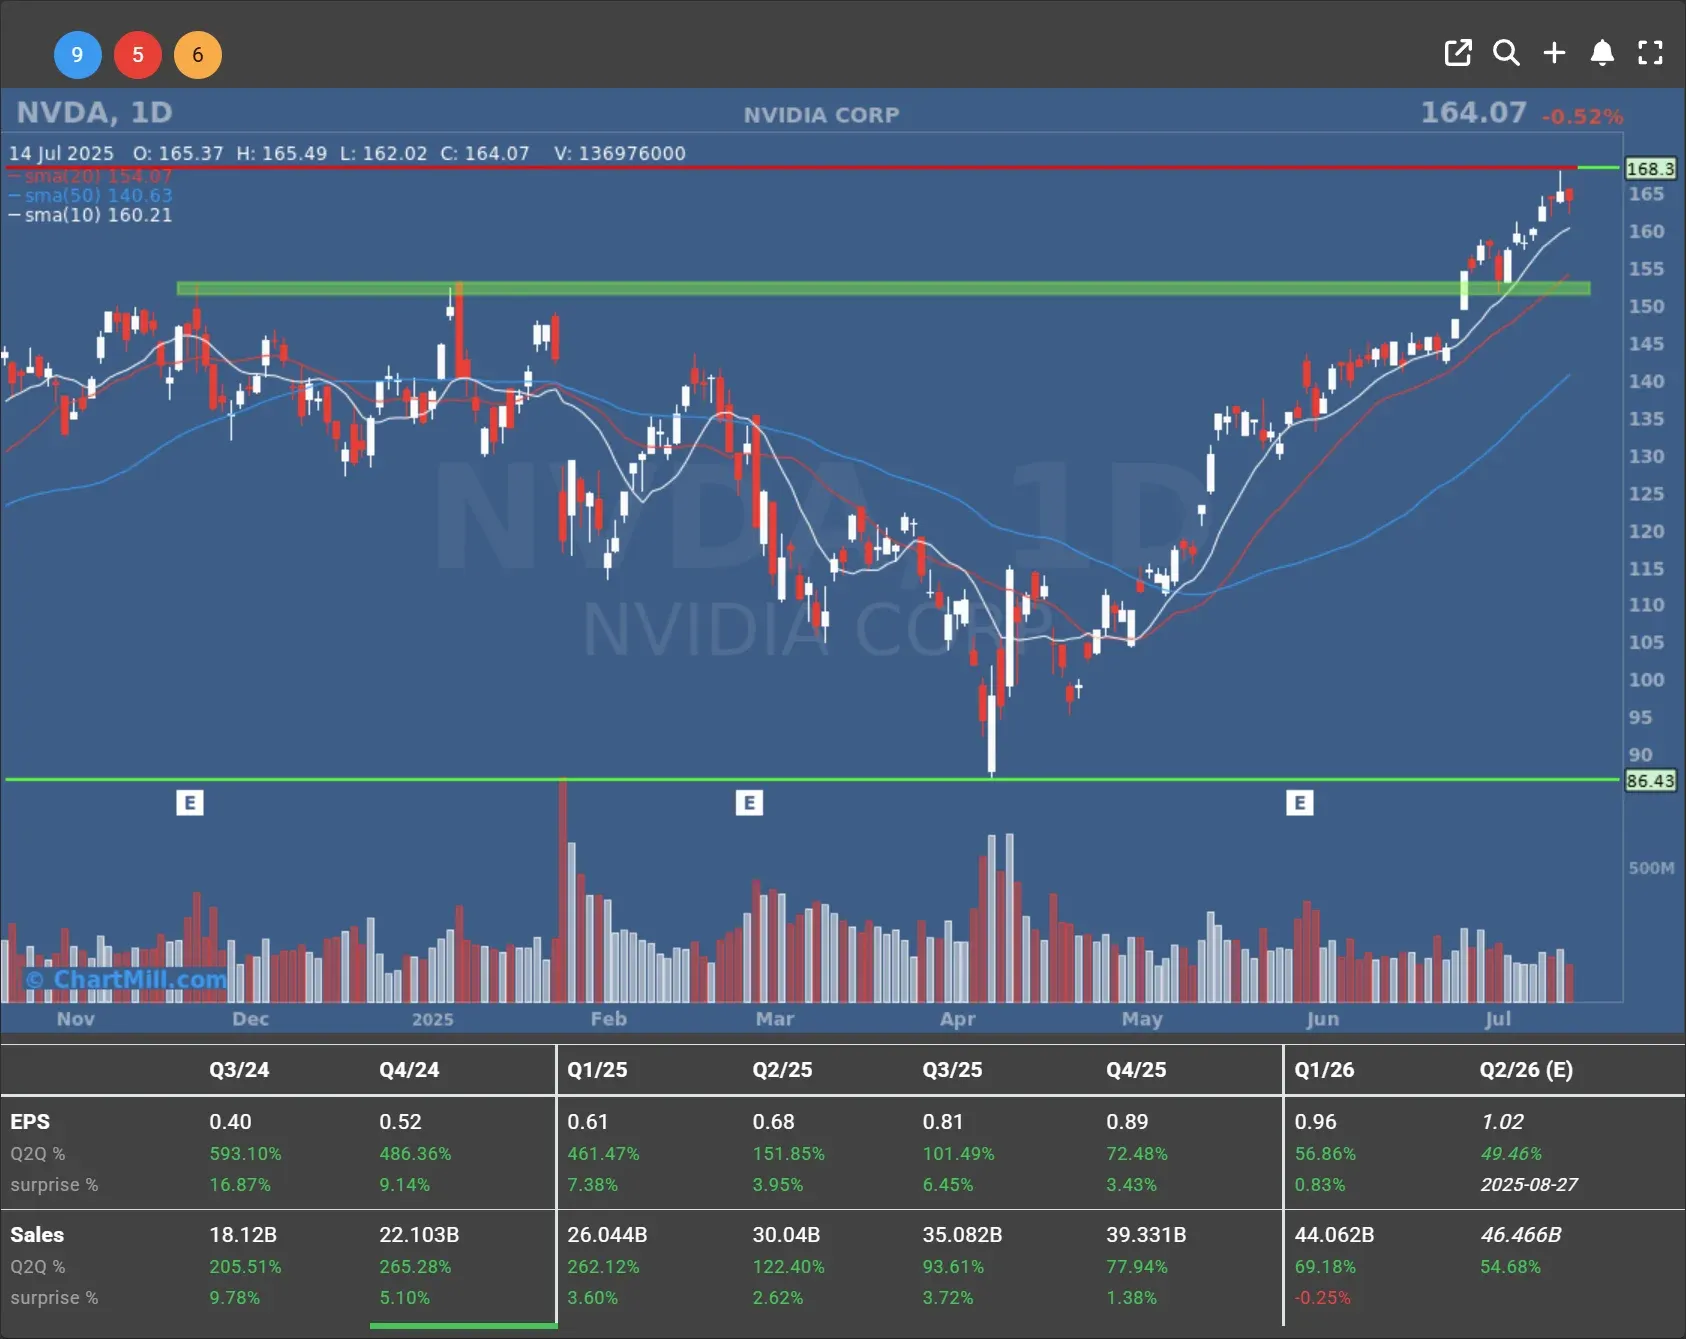Click the sma(50) 140.63 legend
This screenshot has width=1686, height=1339.
tap(92, 195)
